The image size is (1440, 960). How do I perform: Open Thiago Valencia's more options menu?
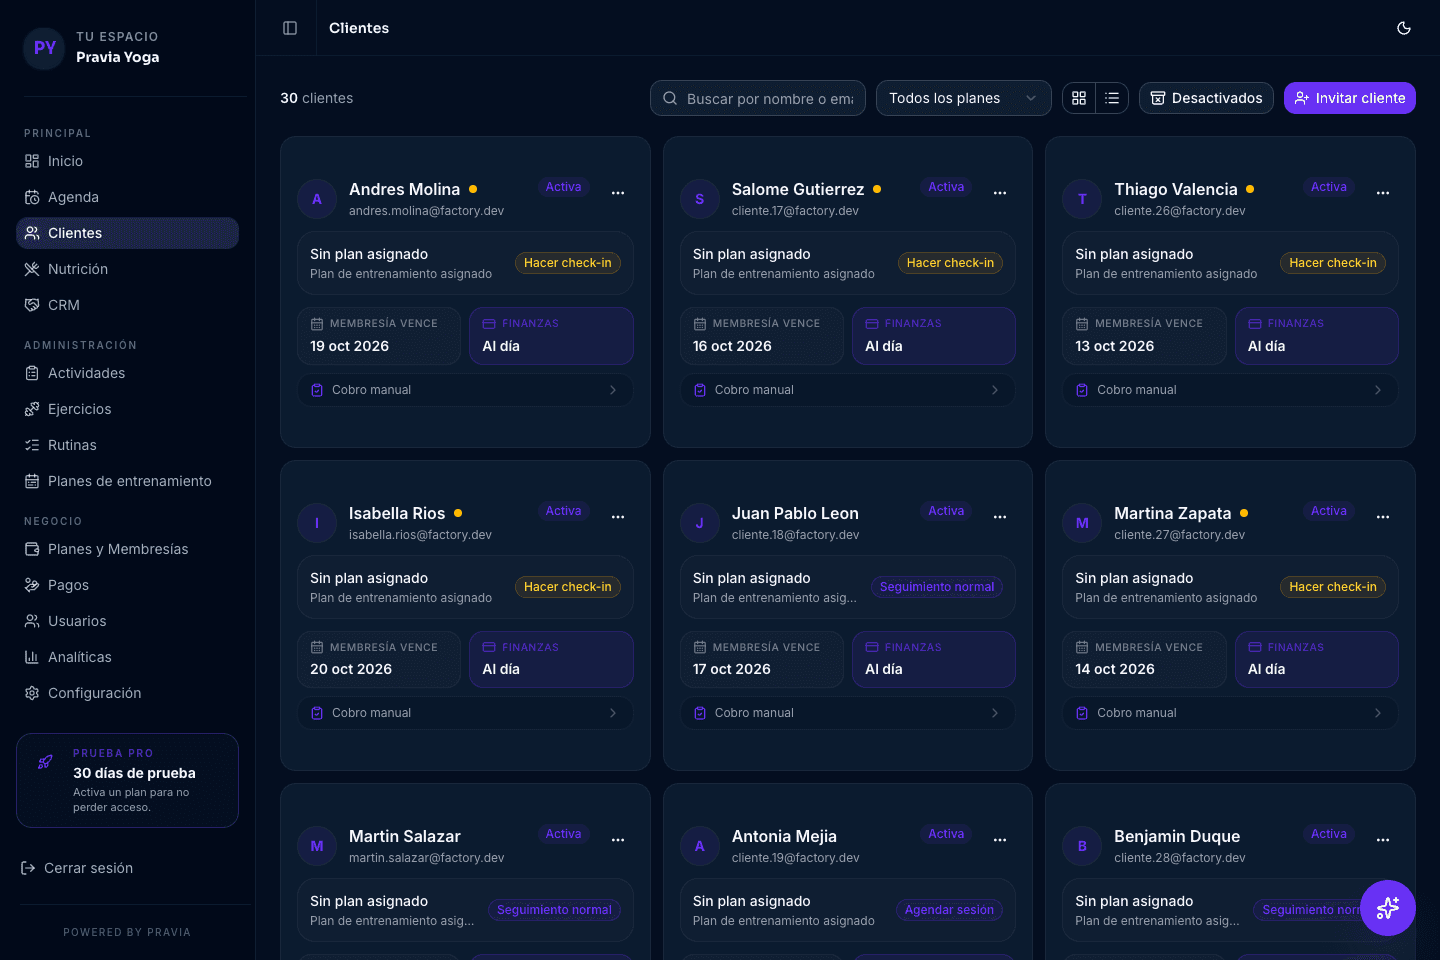pyautogui.click(x=1383, y=193)
